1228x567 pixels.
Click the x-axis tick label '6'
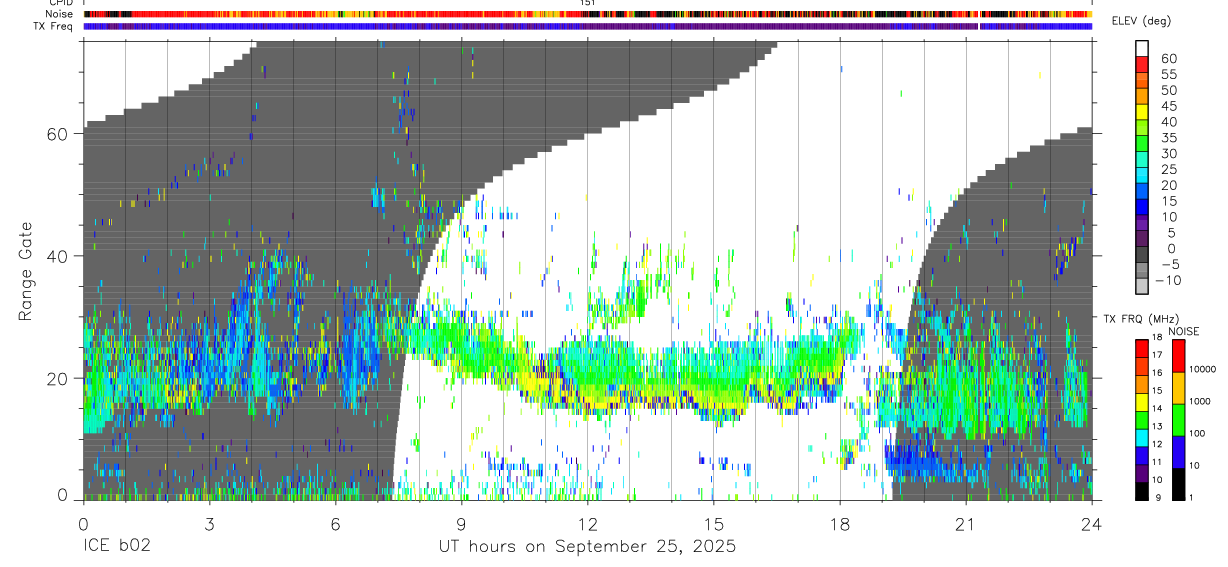tap(335, 523)
